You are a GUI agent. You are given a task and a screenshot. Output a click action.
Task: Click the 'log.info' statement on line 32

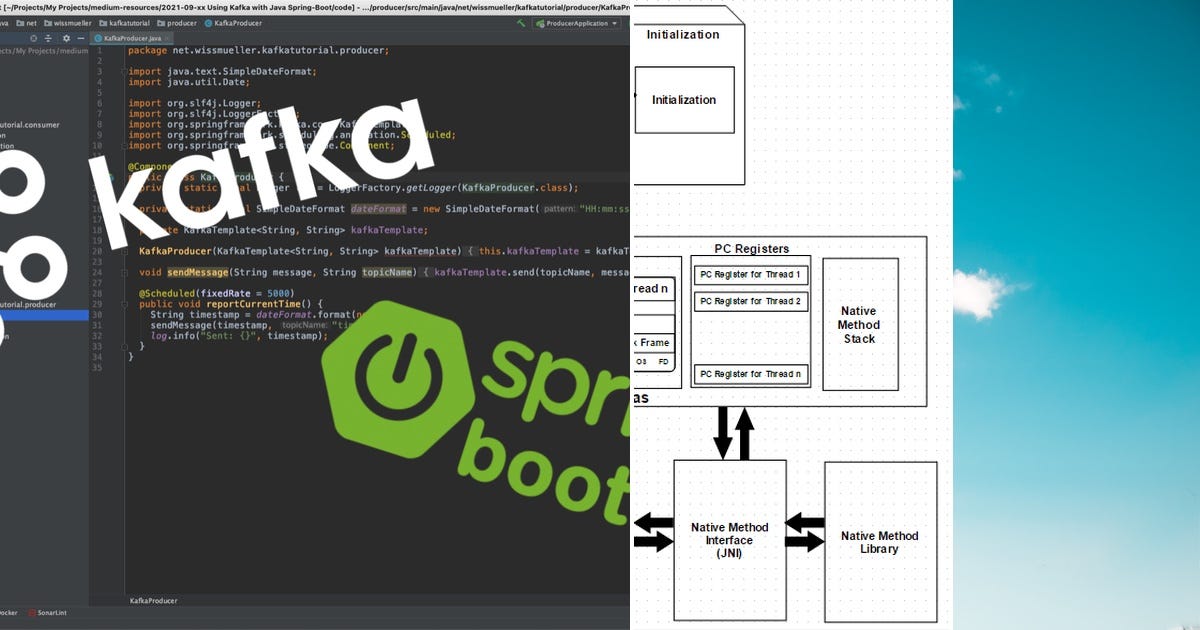pos(238,336)
